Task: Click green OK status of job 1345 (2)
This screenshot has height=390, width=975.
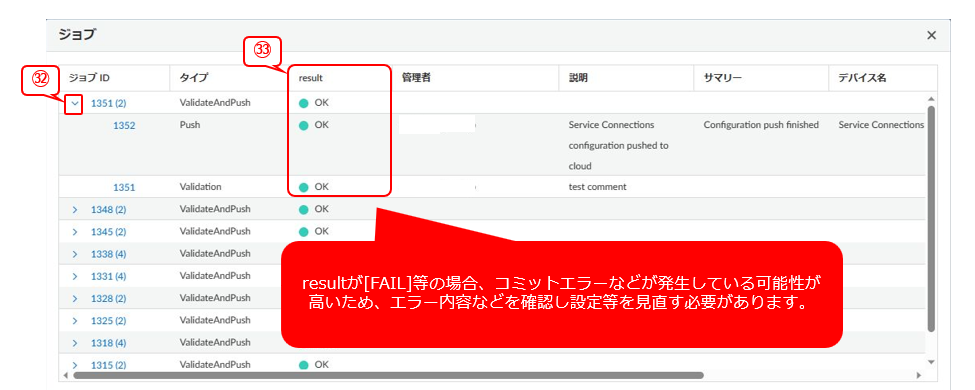Action: 313,231
